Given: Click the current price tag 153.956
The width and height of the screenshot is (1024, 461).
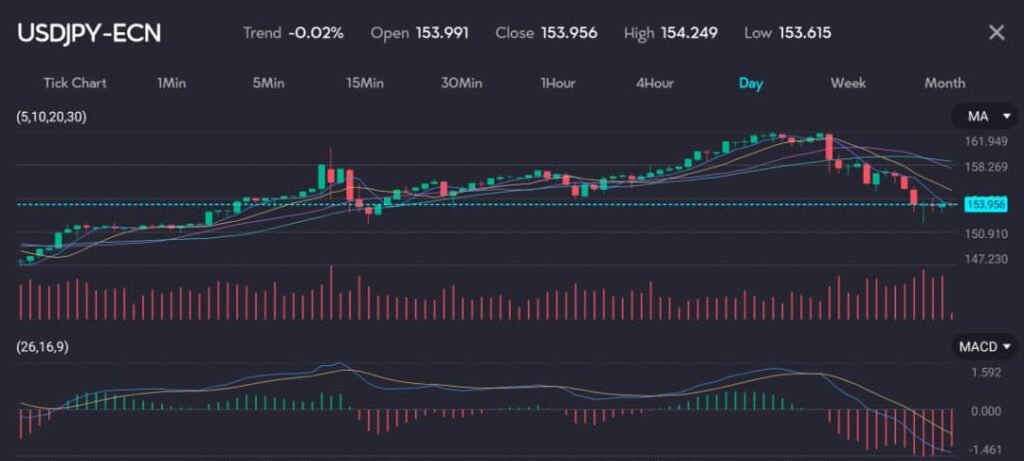Looking at the screenshot, I should click(986, 204).
